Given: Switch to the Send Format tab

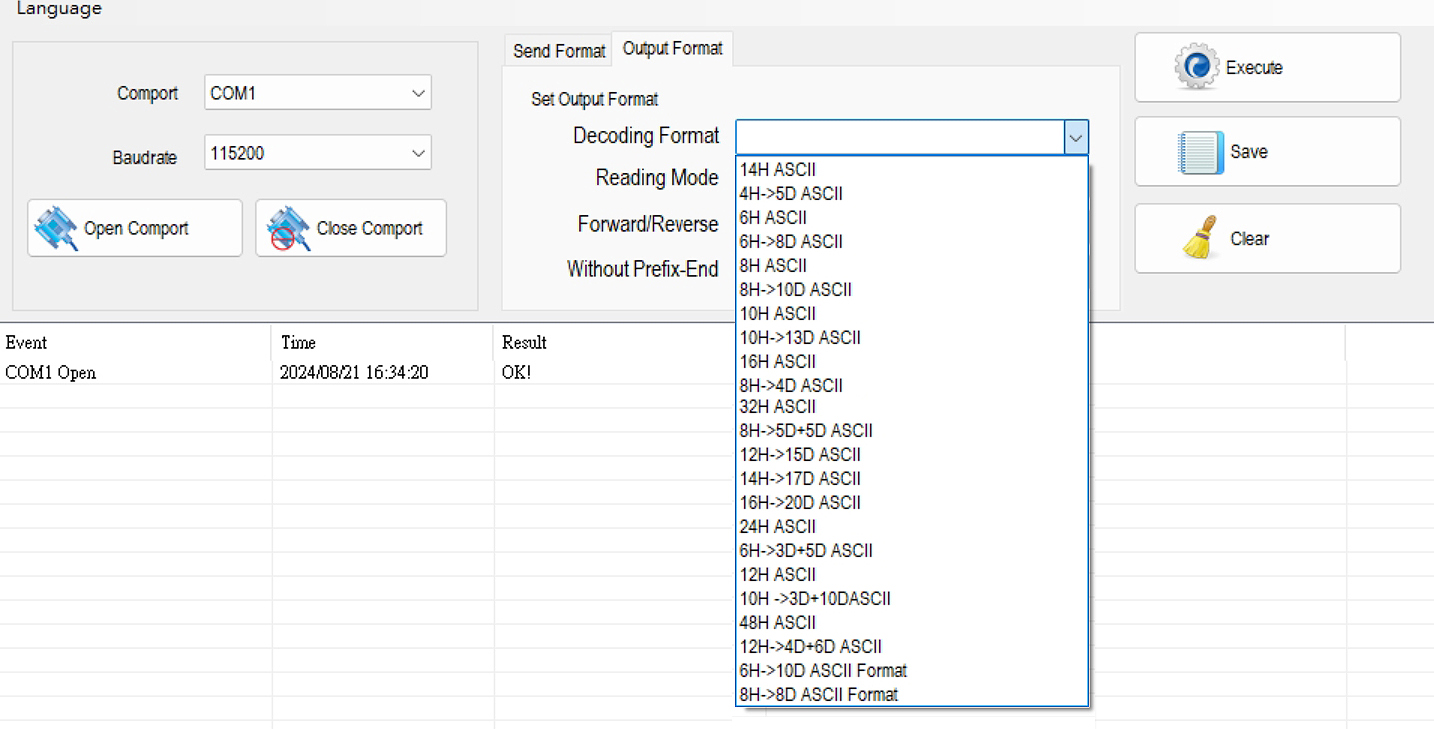Looking at the screenshot, I should pyautogui.click(x=559, y=51).
